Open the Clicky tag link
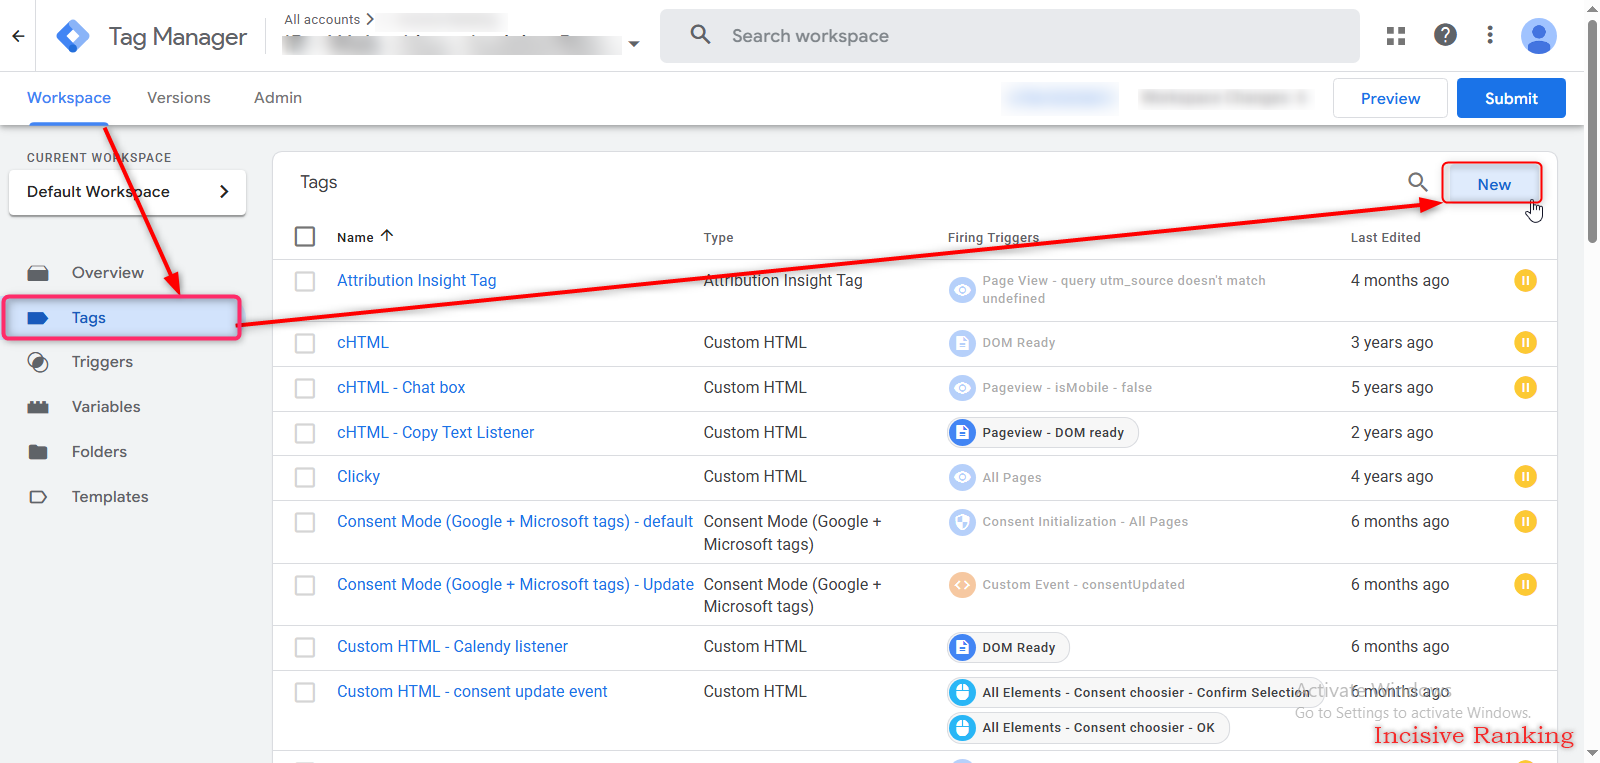The width and height of the screenshot is (1600, 763). (x=358, y=477)
